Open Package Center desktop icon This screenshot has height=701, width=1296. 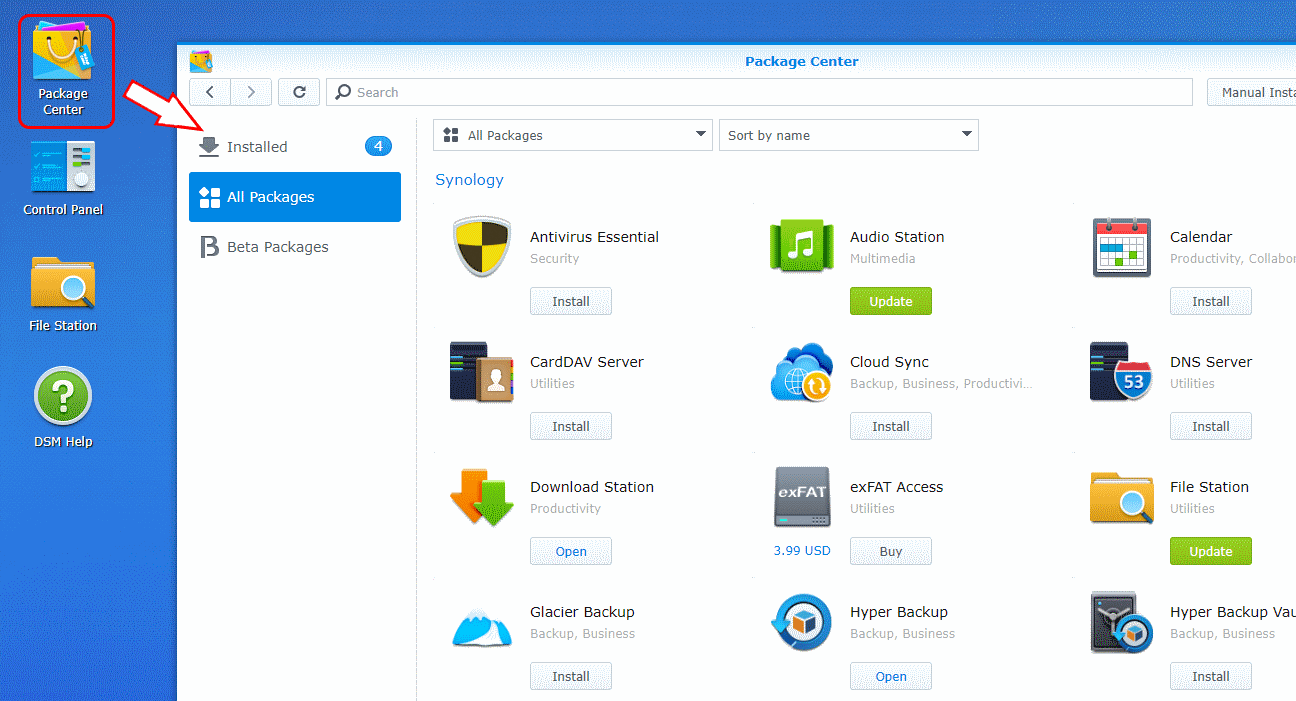coord(63,70)
